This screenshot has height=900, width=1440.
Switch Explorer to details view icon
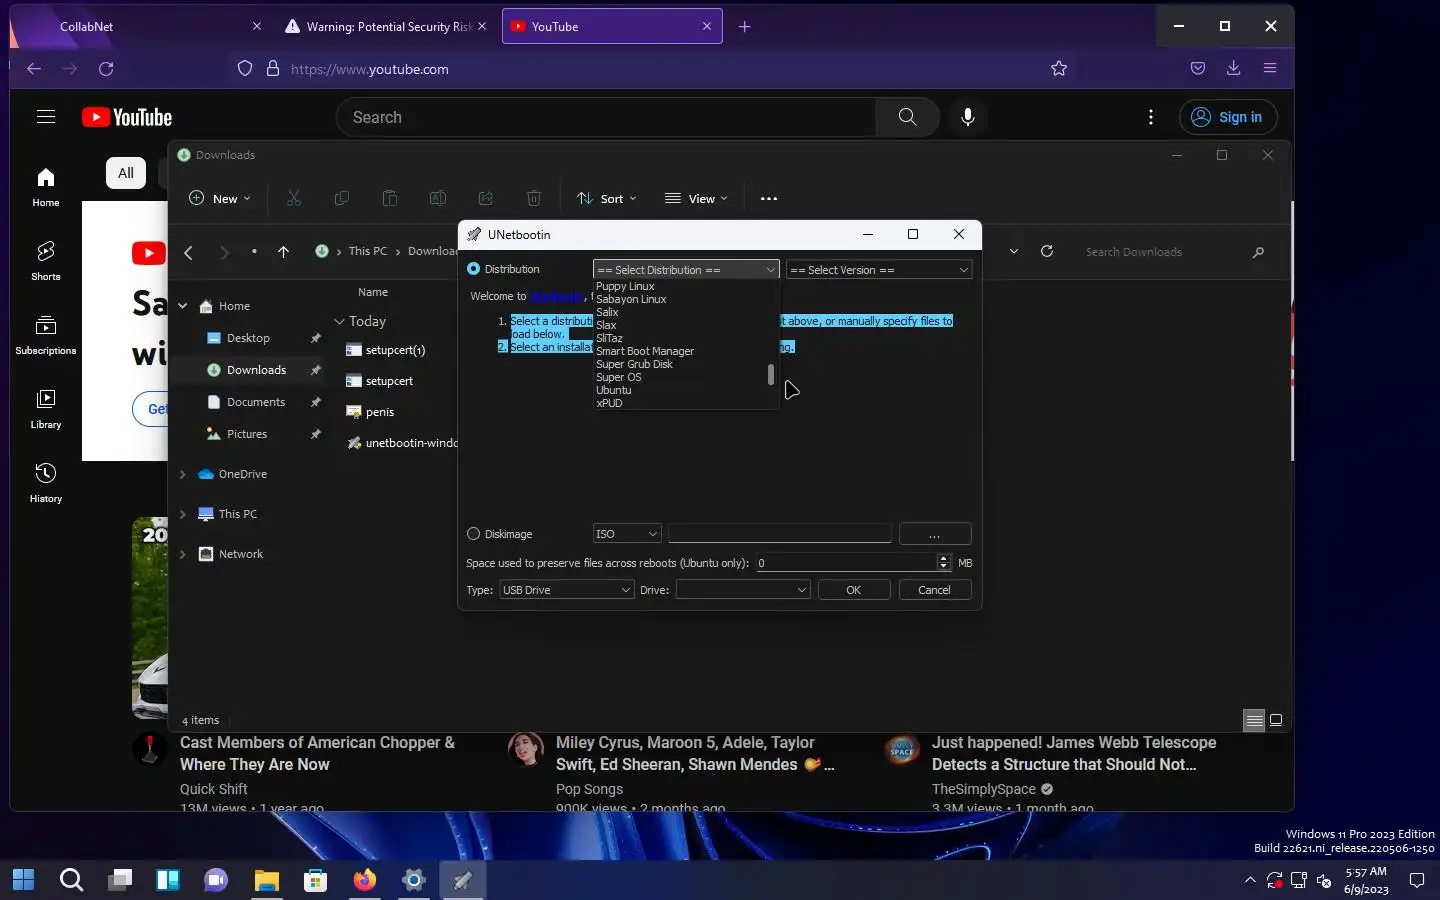(x=1254, y=720)
